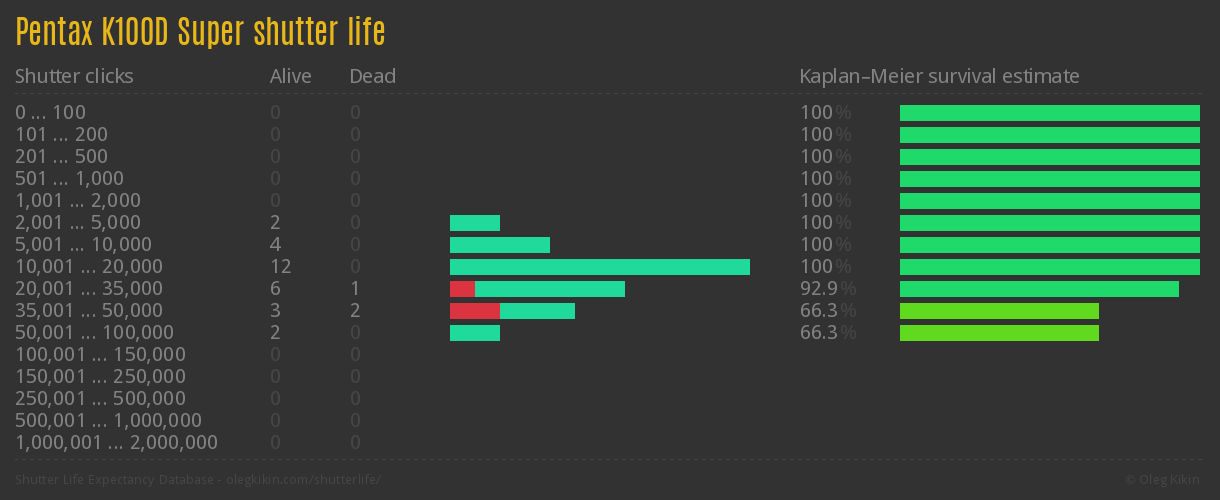Screen dimensions: 1220x500
Task: Click the long teal bar for 10,001–20,000 clicks
Action: coord(600,267)
